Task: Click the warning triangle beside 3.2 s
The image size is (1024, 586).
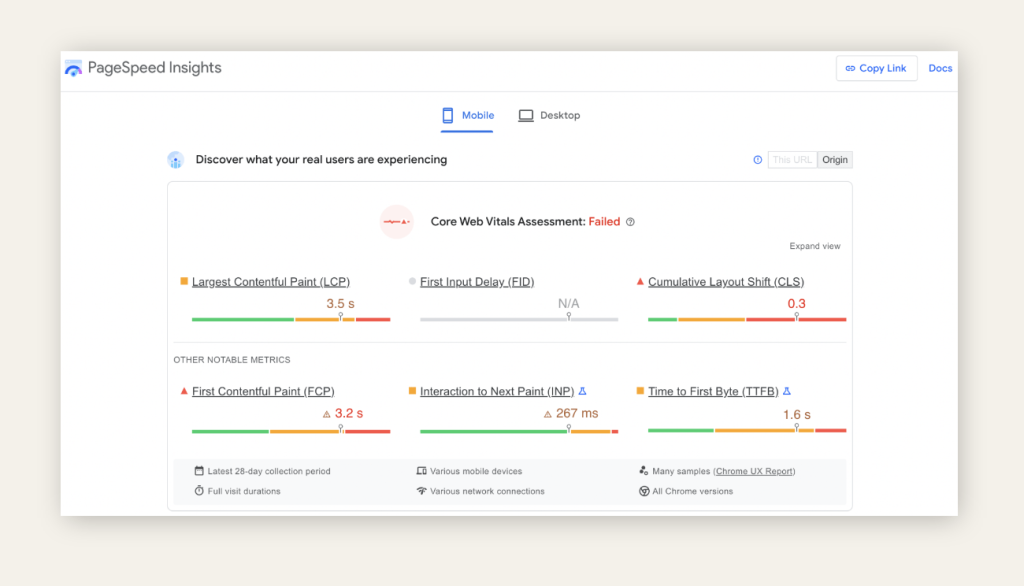Action: coord(326,414)
